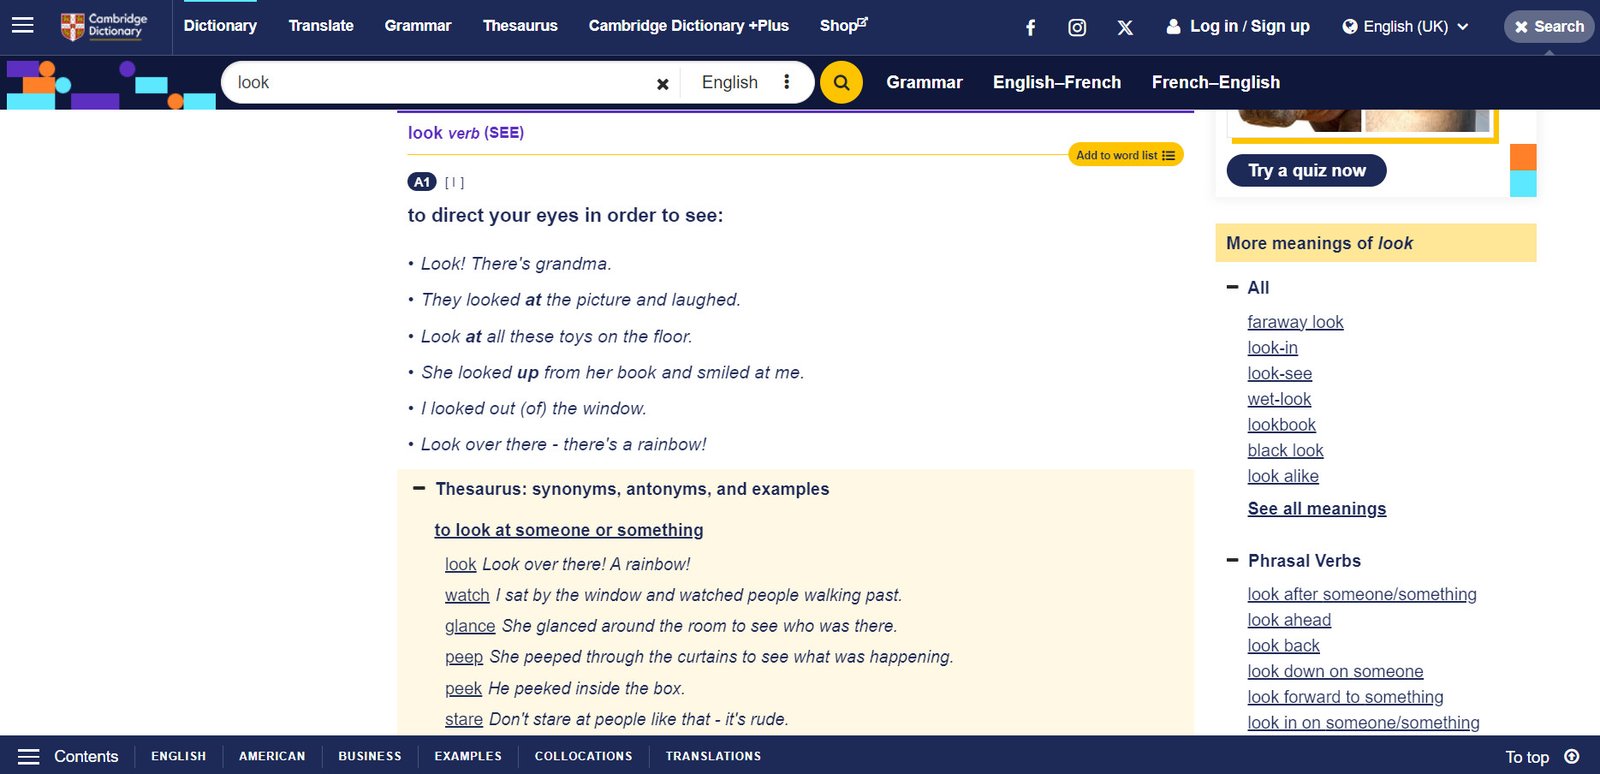Switch to Grammar search dataset

tap(924, 82)
